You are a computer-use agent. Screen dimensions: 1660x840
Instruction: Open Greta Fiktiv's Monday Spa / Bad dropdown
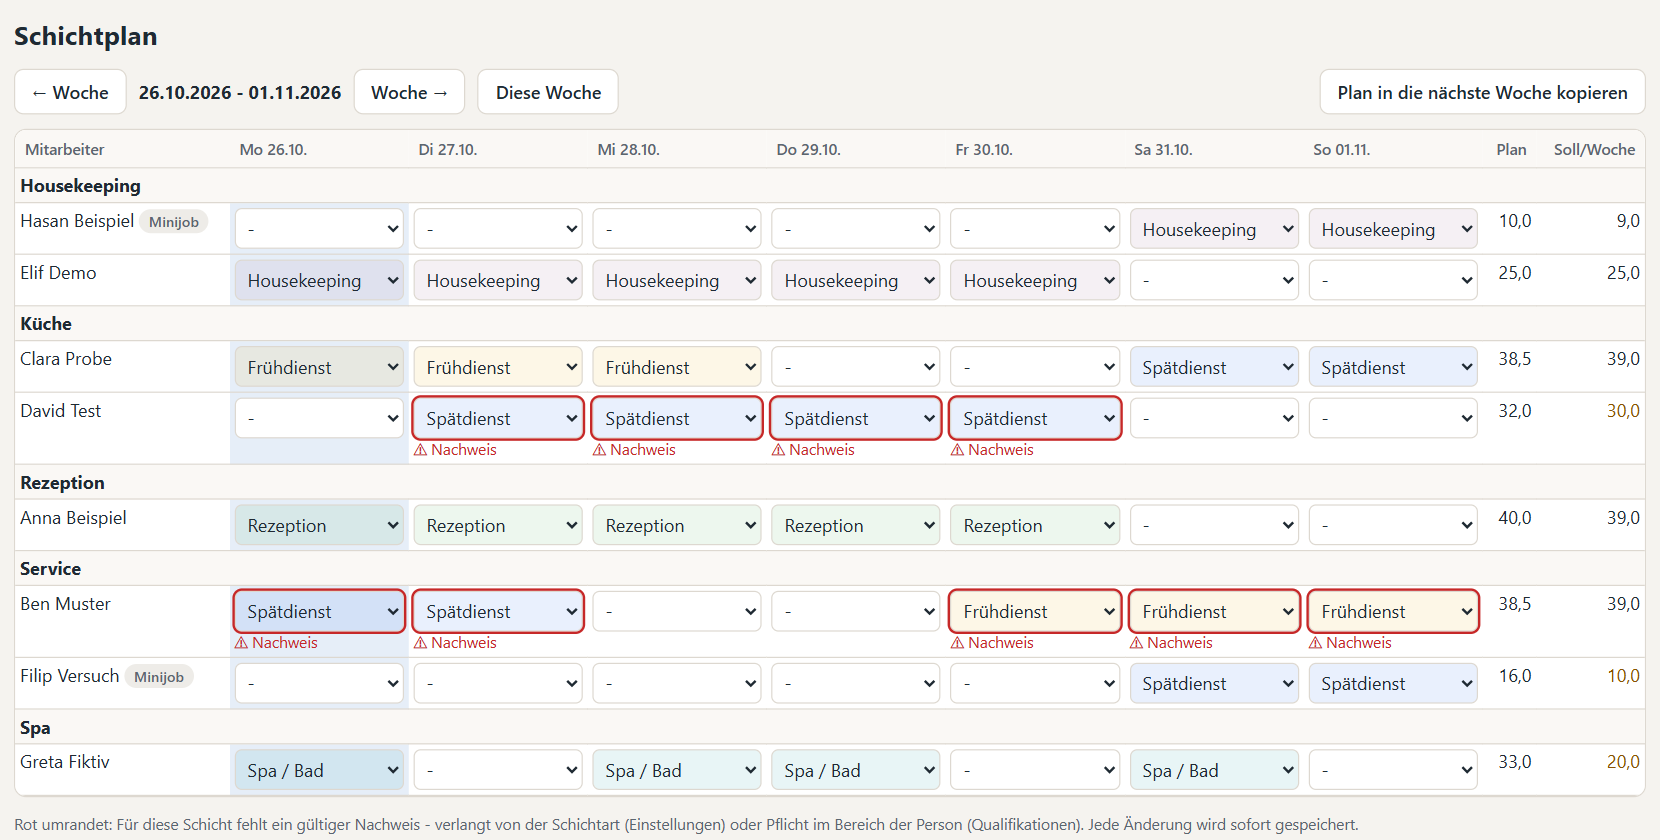tap(319, 770)
